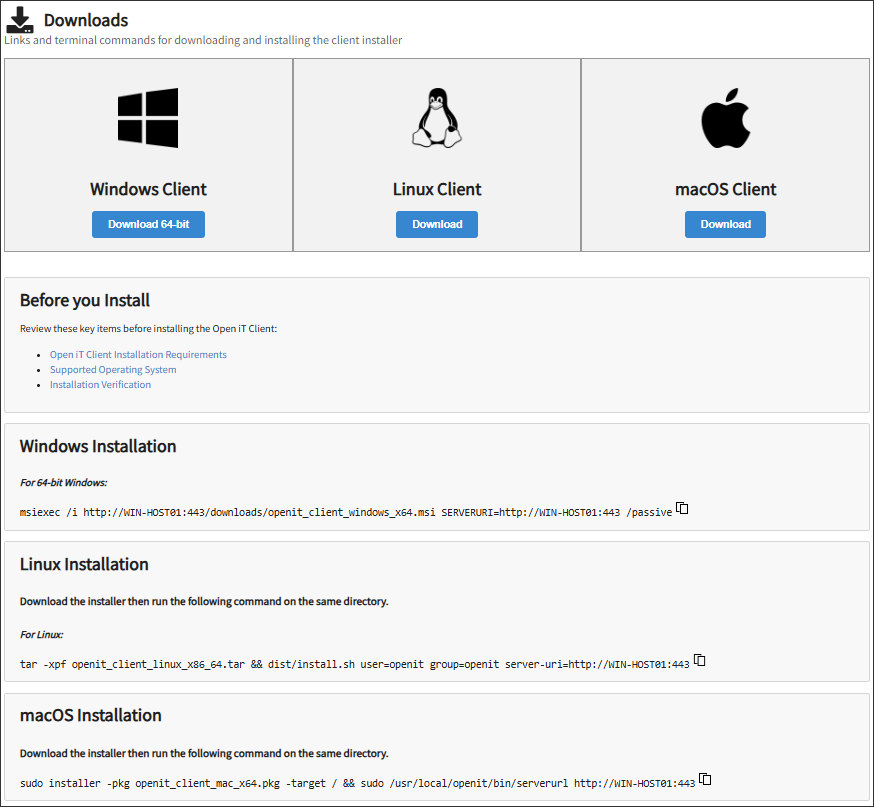Click the Linux penguin icon
This screenshot has width=874, height=807.
point(437,117)
